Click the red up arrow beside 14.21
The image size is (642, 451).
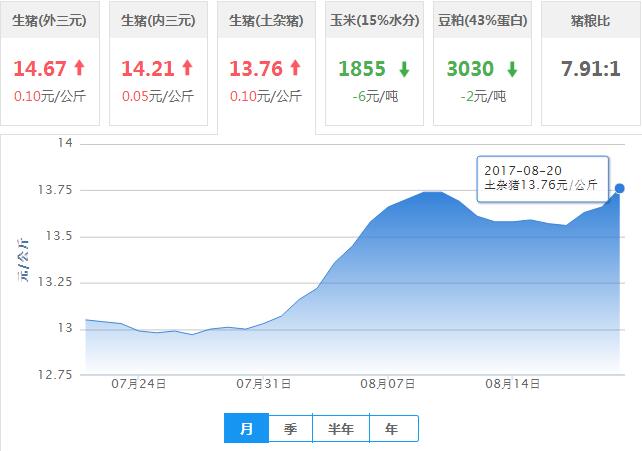(188, 68)
